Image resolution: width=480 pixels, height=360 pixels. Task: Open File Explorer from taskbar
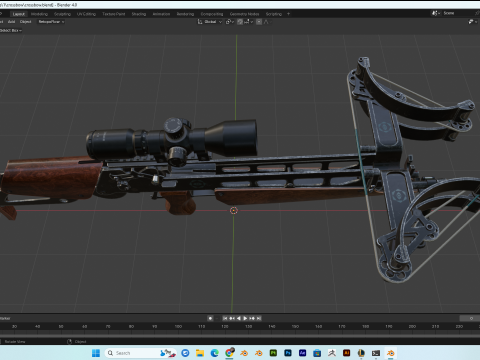(x=200, y=353)
